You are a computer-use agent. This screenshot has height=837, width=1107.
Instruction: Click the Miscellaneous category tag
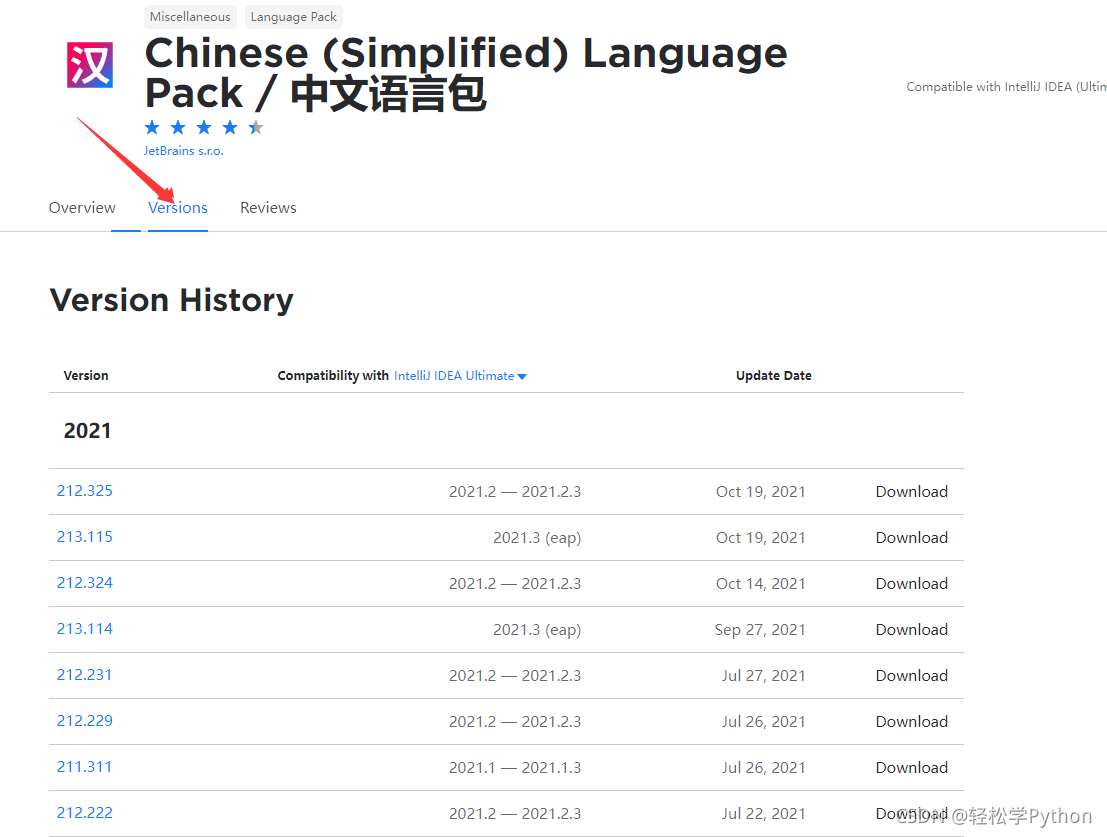click(x=190, y=16)
